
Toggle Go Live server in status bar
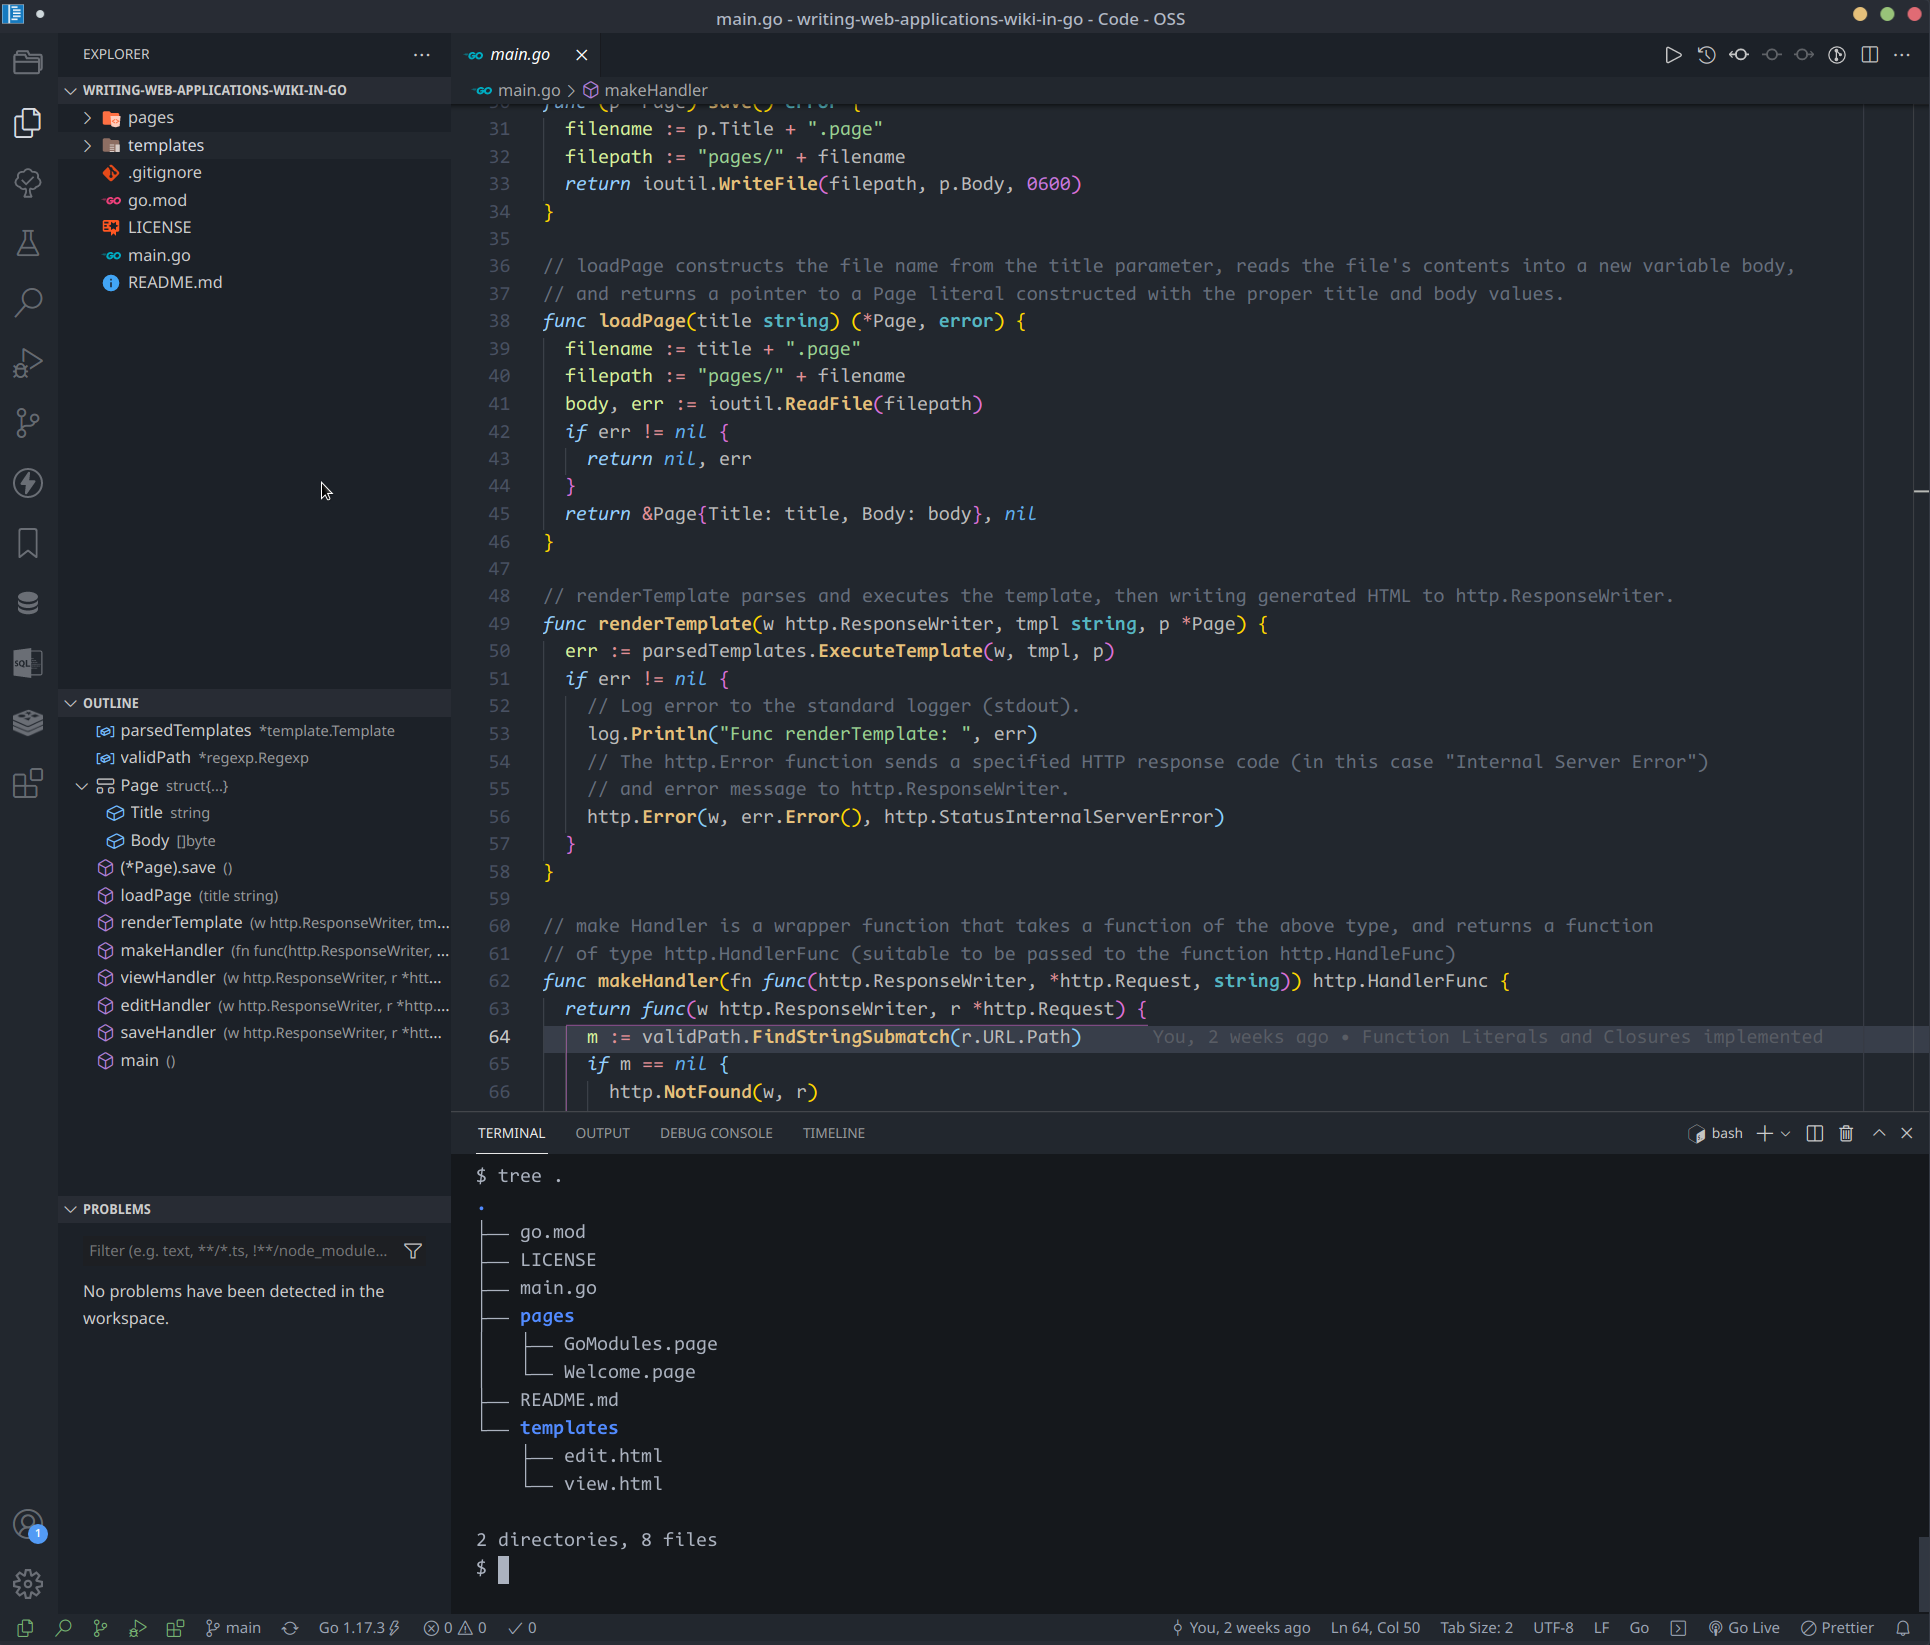pos(1744,1628)
